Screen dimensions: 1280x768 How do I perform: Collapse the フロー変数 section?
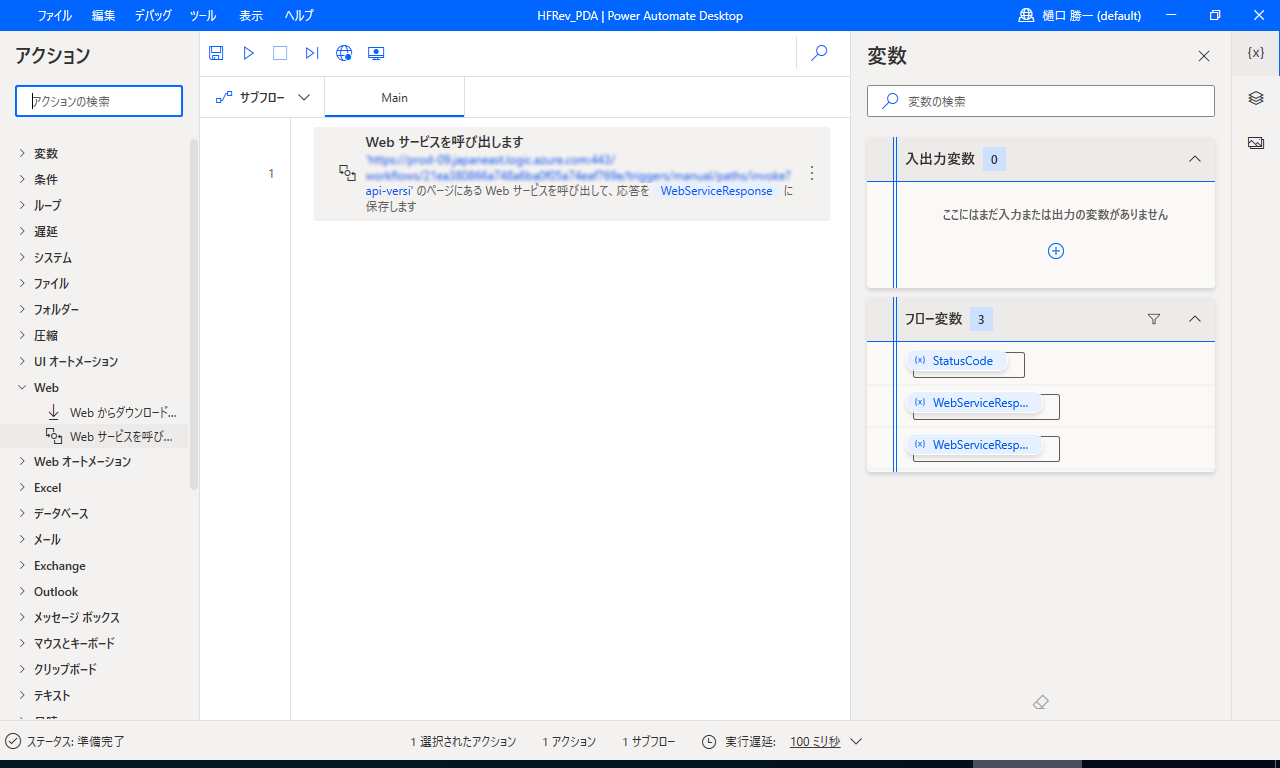[x=1194, y=319]
